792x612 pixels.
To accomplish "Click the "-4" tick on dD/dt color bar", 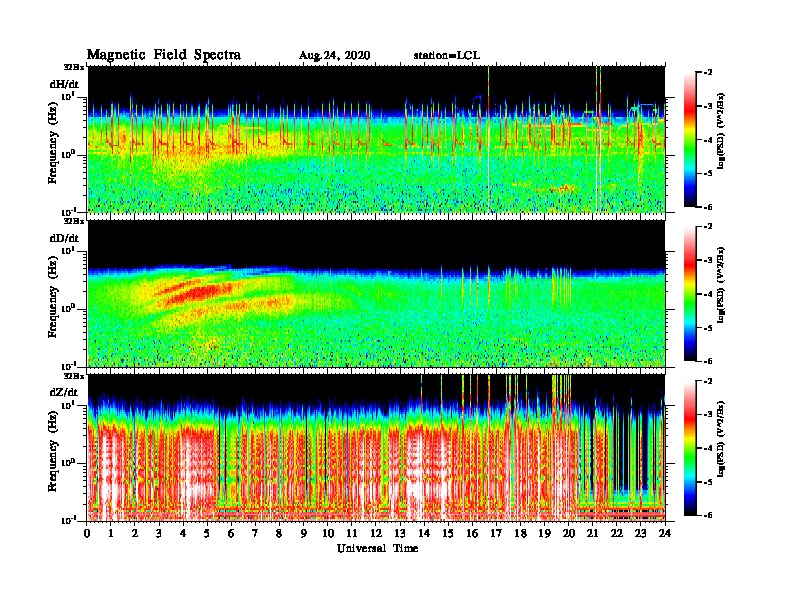I will tap(707, 294).
